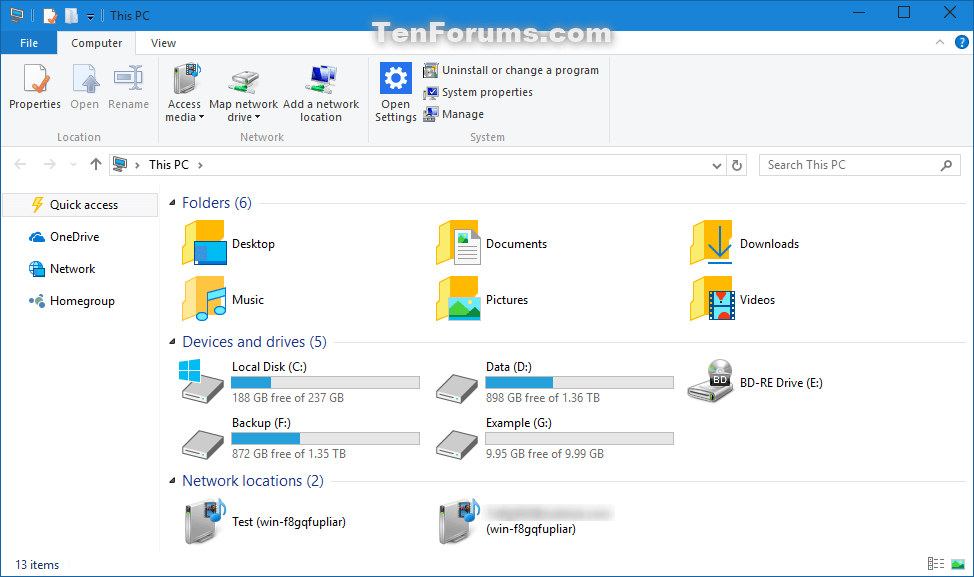Switch to the View tab

pyautogui.click(x=162, y=42)
